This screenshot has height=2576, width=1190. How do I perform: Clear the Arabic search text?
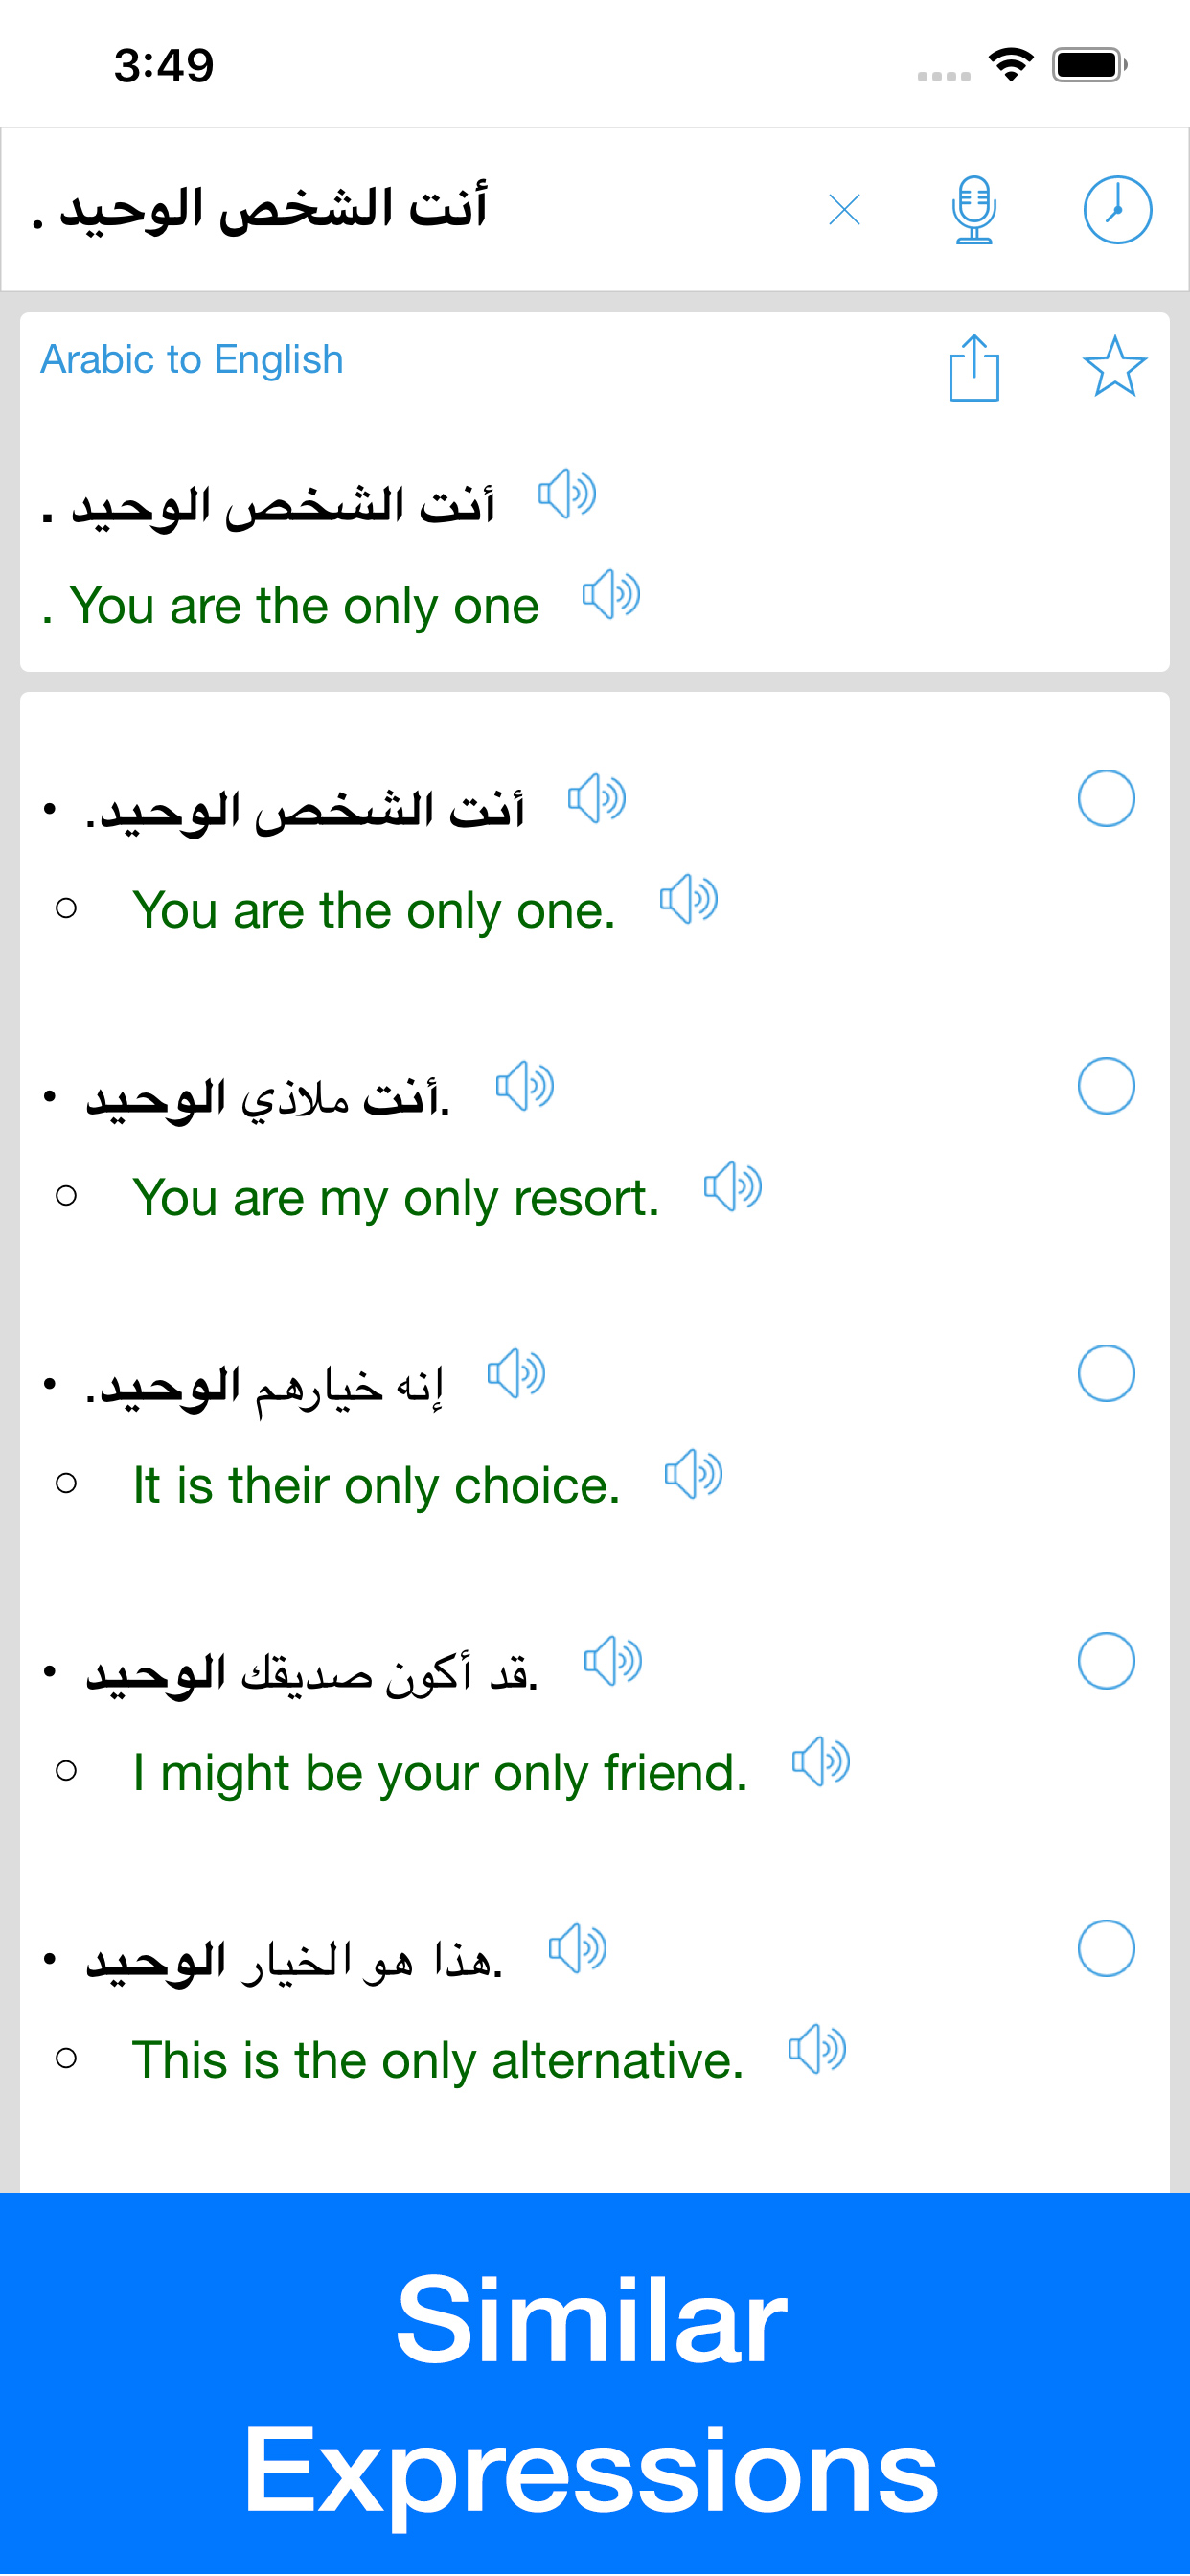844,210
